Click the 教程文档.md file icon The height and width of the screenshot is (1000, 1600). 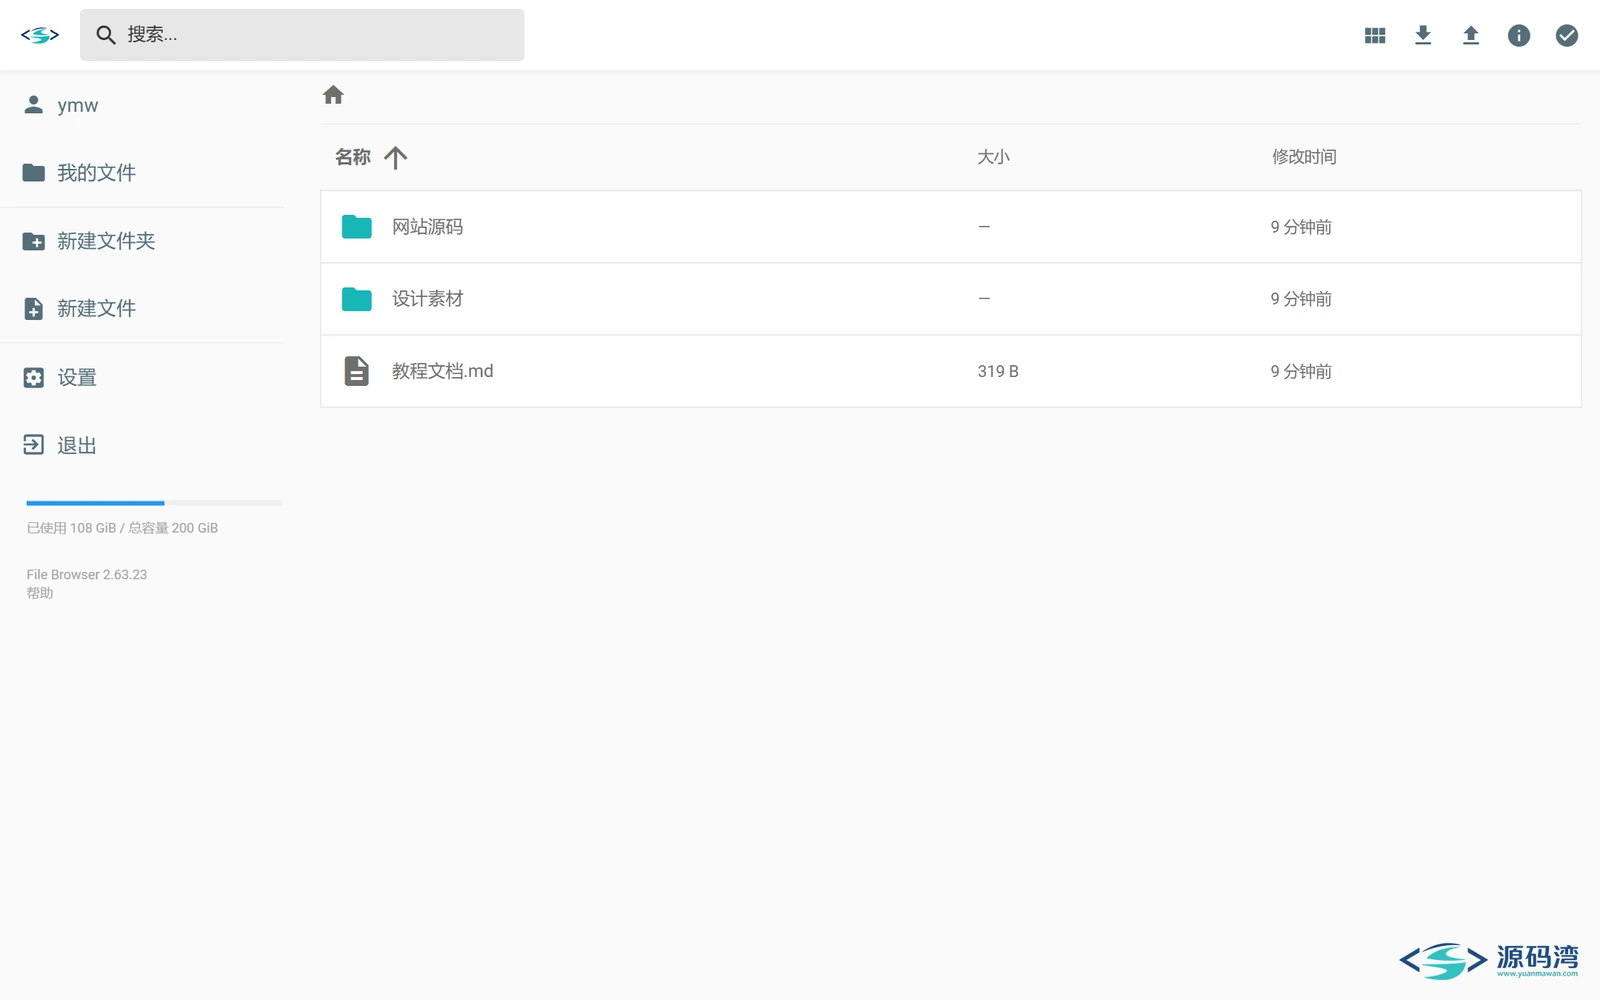(x=357, y=371)
